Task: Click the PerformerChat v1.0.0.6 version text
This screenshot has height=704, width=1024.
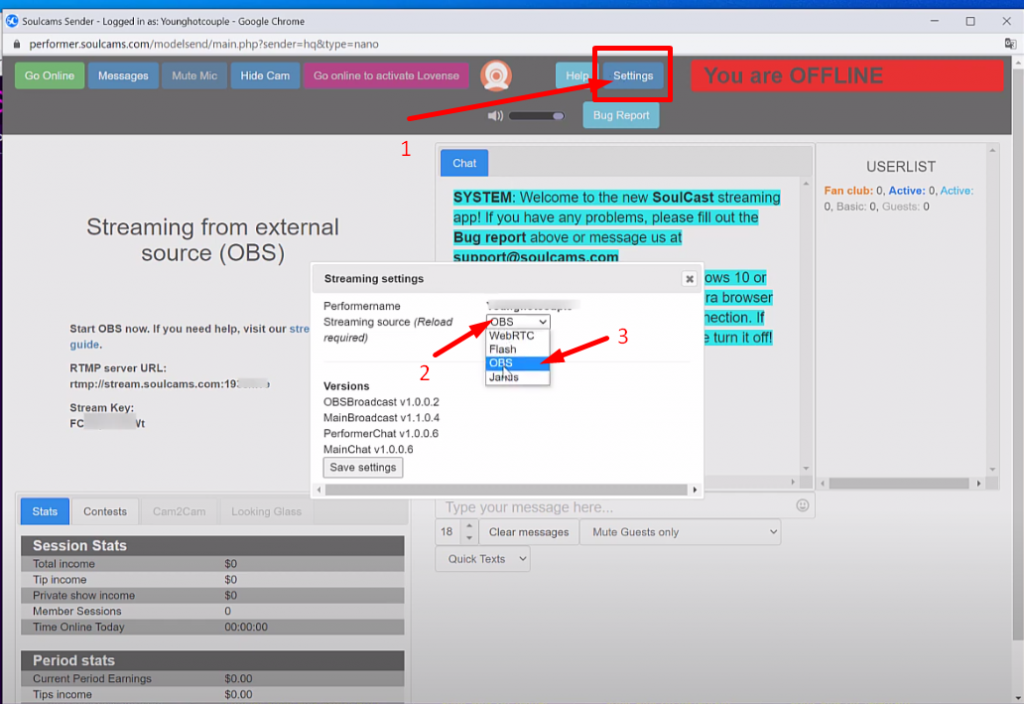Action: 381,434
